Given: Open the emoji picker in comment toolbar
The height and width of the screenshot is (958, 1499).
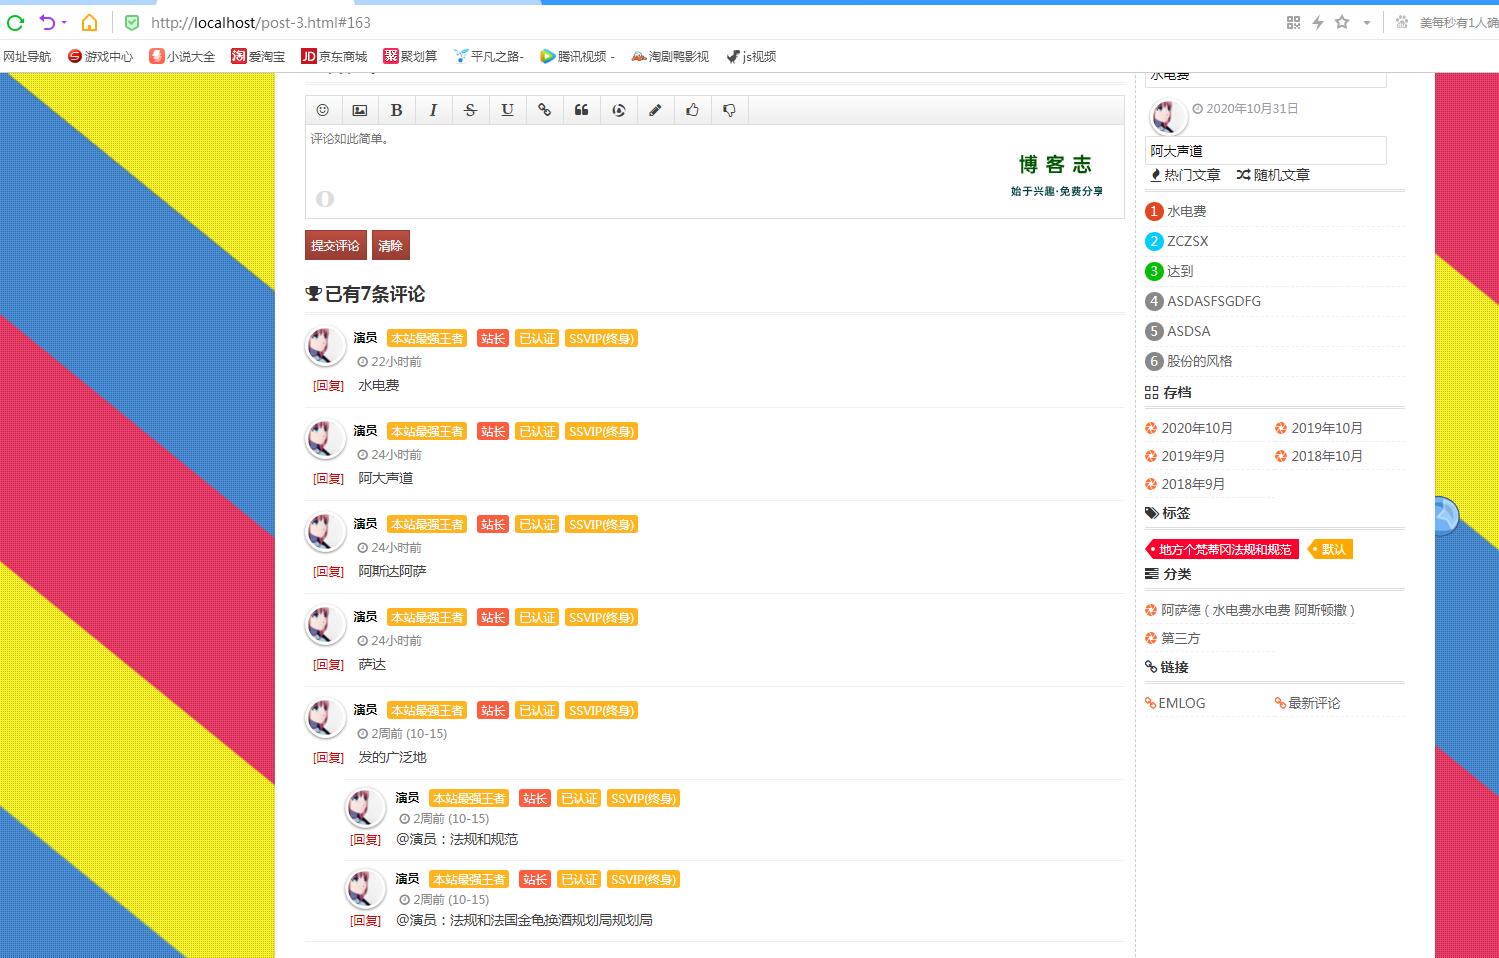Looking at the screenshot, I should tap(322, 110).
